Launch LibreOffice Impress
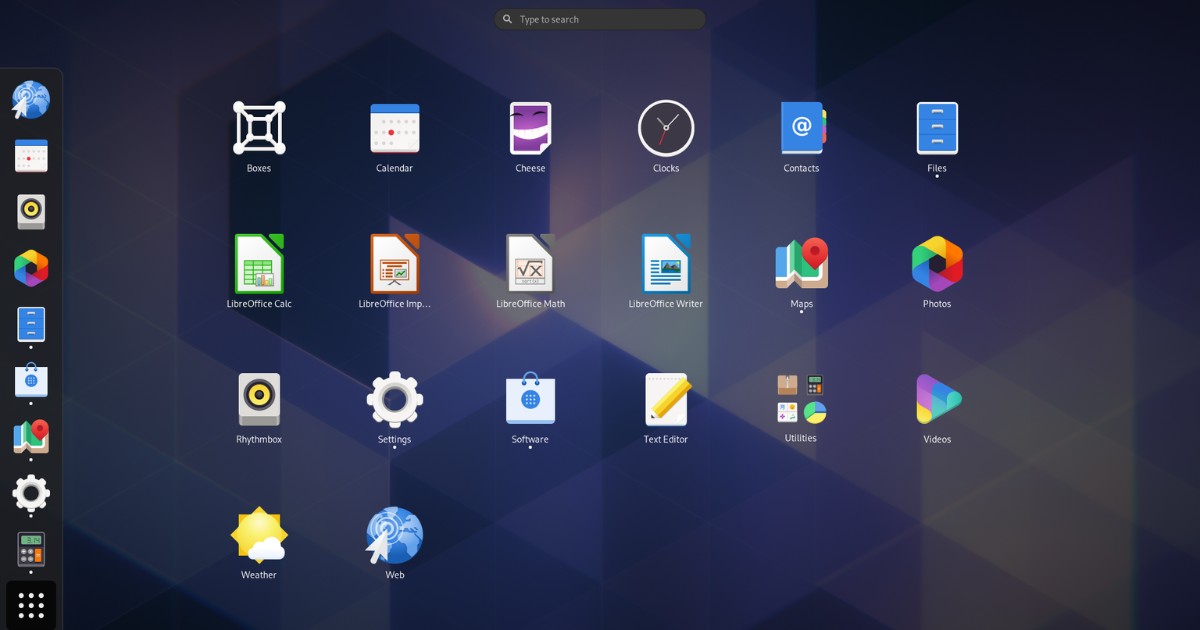Viewport: 1200px width, 630px height. 395,264
